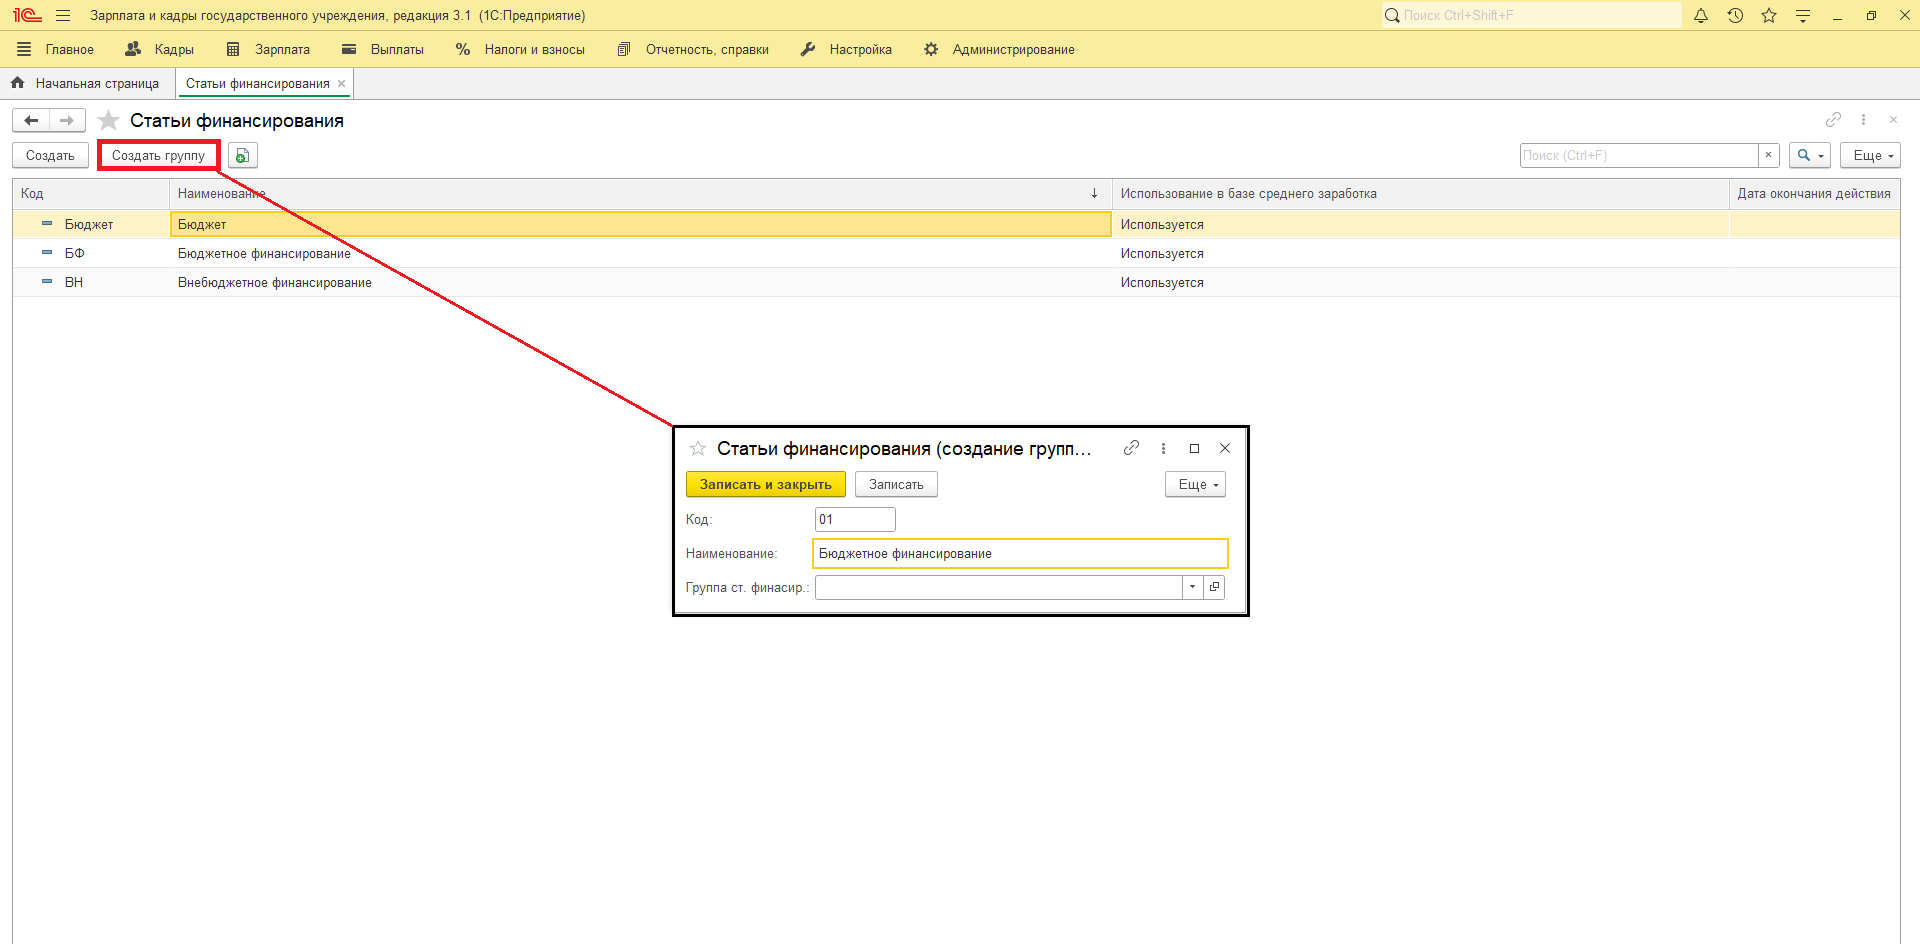
Task: Click Использование в базе среднего заработка header
Action: (x=1420, y=194)
